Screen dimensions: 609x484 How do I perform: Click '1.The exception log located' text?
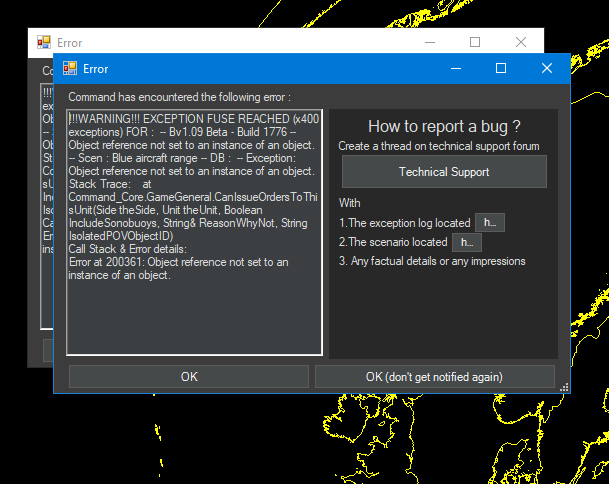pyautogui.click(x=404, y=223)
